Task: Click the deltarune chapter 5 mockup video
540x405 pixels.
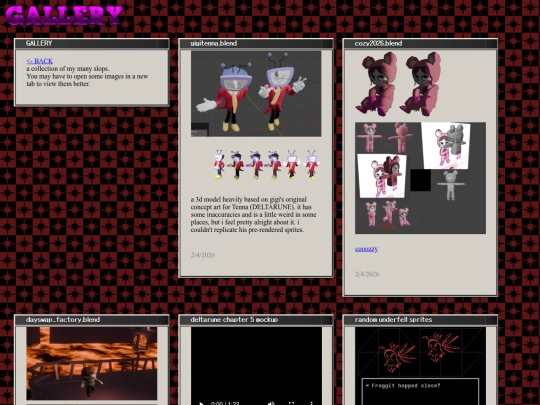Action: point(256,366)
